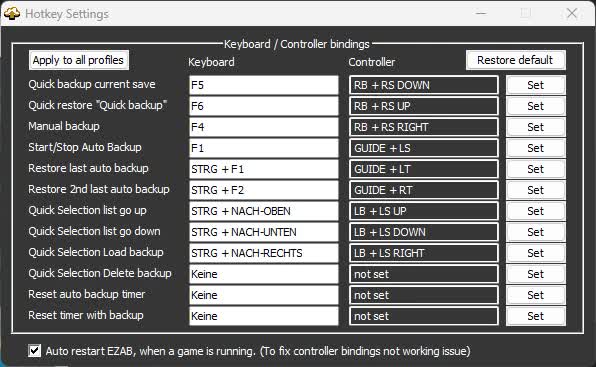Click Set for Reset timer with backup
Viewport: 596px width, 367px height.
(x=536, y=316)
